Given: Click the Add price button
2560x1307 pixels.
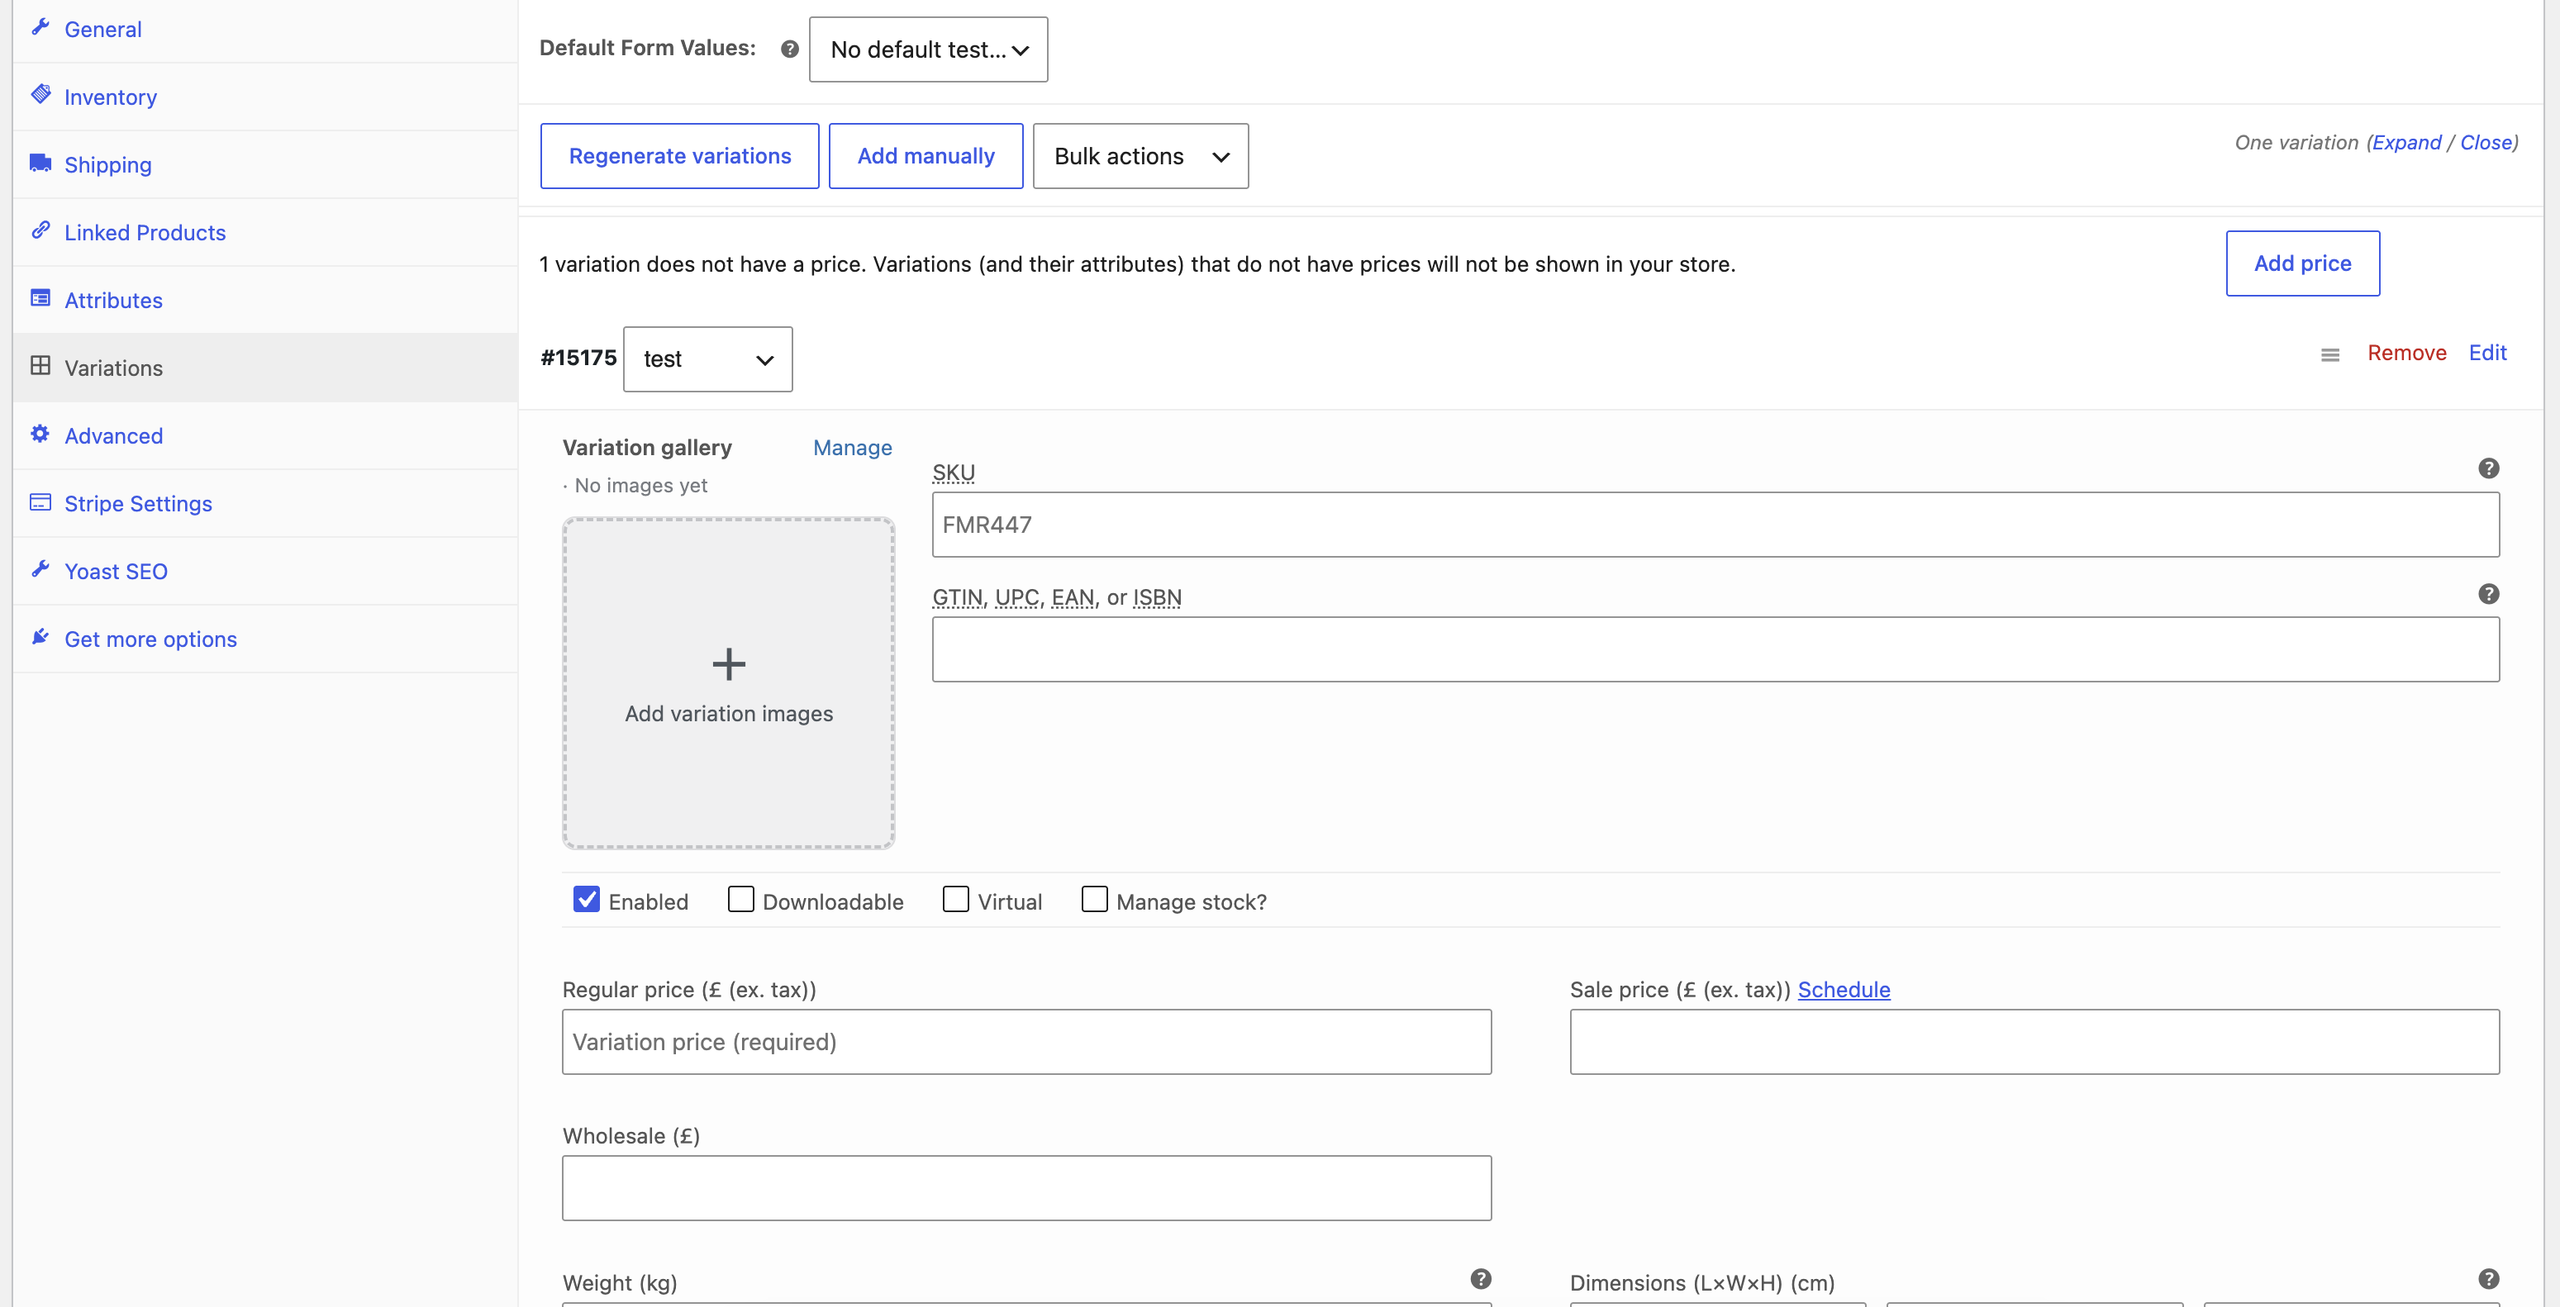Looking at the screenshot, I should pos(2303,263).
